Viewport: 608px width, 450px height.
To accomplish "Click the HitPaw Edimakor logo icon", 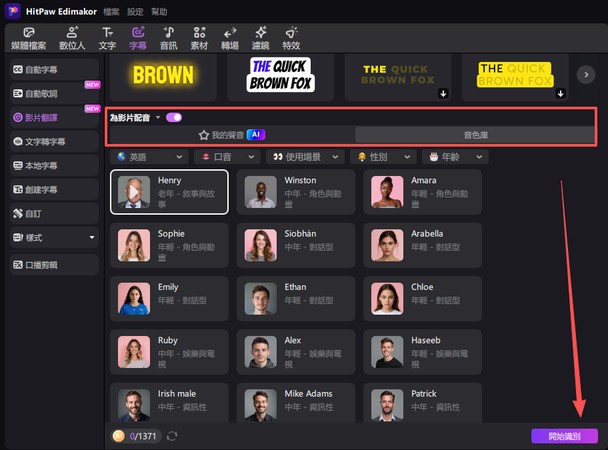I will [x=12, y=11].
